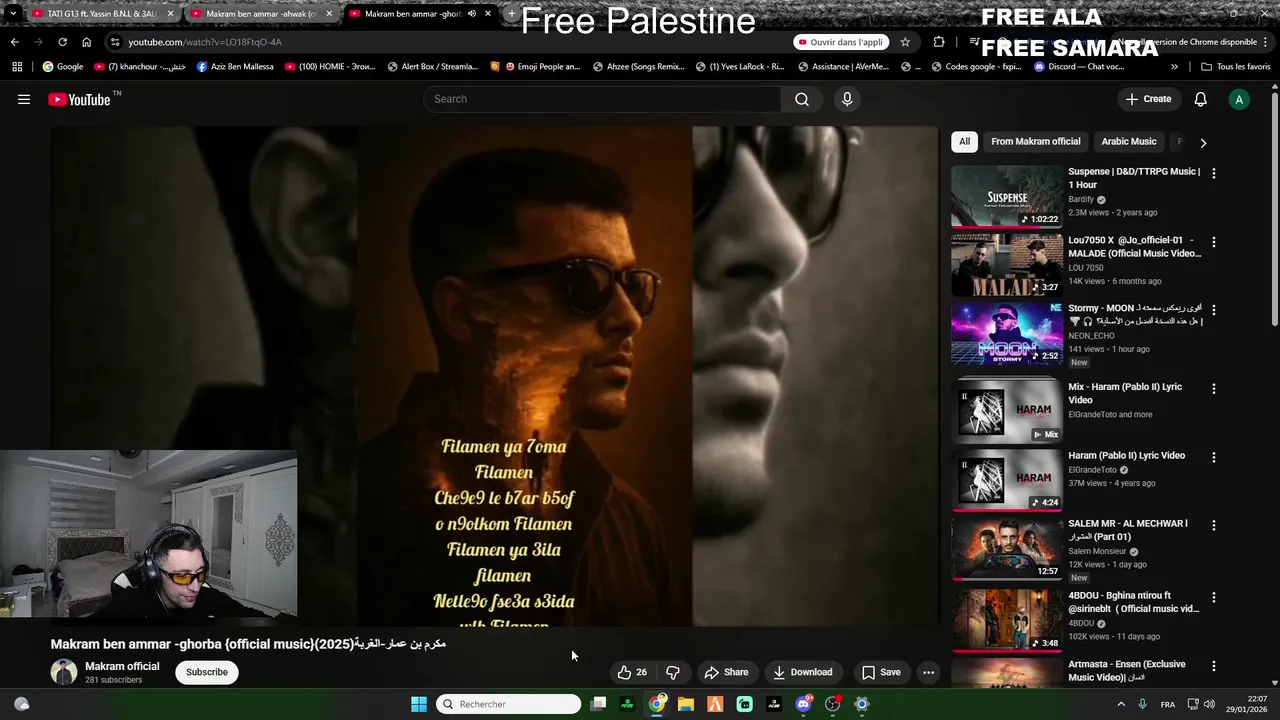The height and width of the screenshot is (720, 1280).
Task: Subscribe to Makram official
Action: tap(207, 672)
